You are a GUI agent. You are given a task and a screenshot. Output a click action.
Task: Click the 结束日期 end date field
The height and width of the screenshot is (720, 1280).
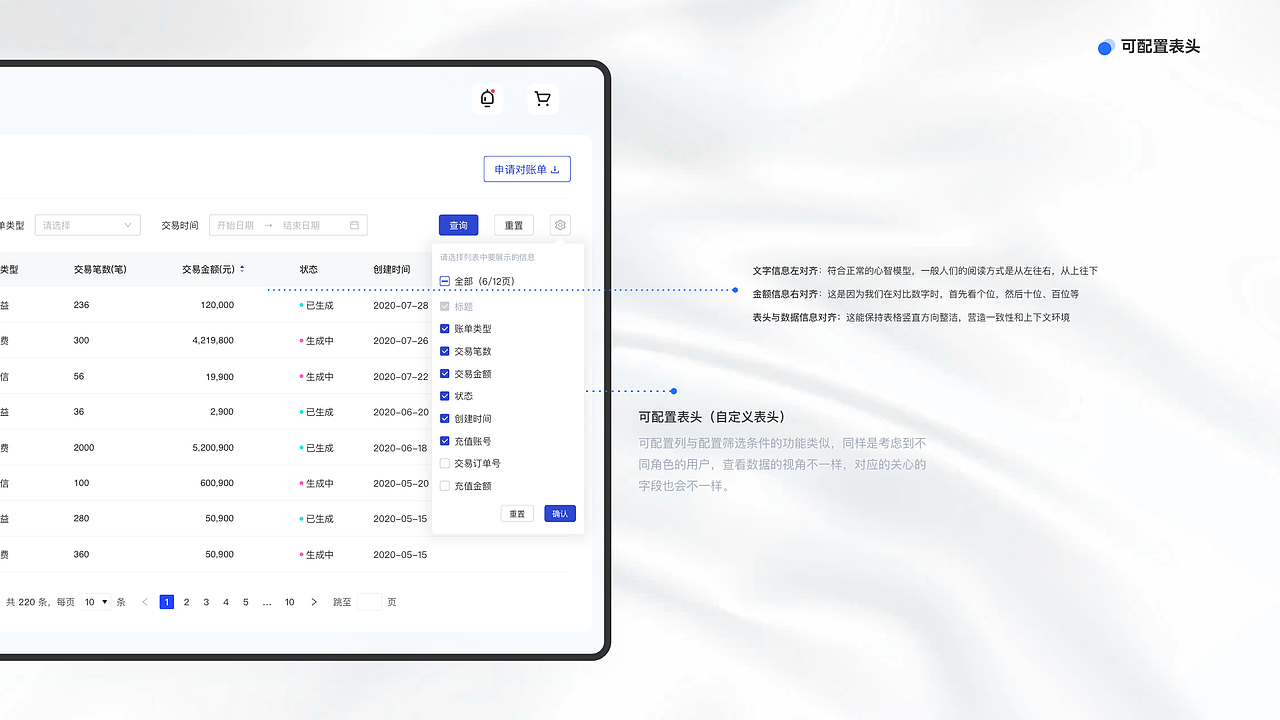301,225
